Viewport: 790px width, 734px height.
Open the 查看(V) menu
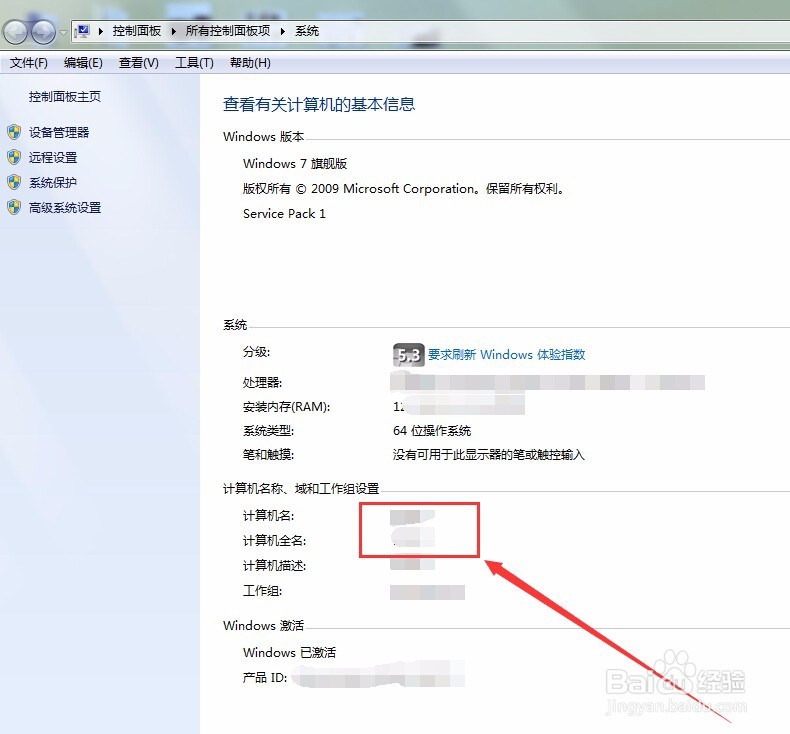(139, 63)
